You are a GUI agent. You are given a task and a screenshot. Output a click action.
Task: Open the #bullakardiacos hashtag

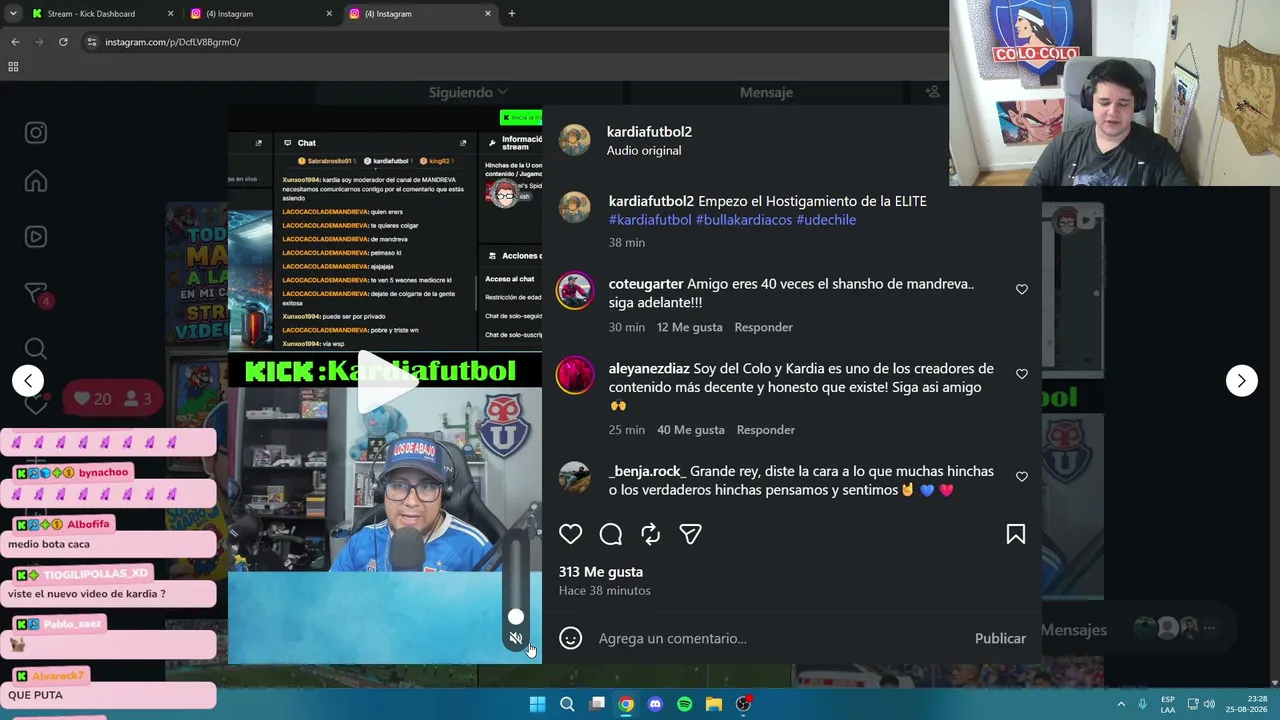pyautogui.click(x=744, y=220)
